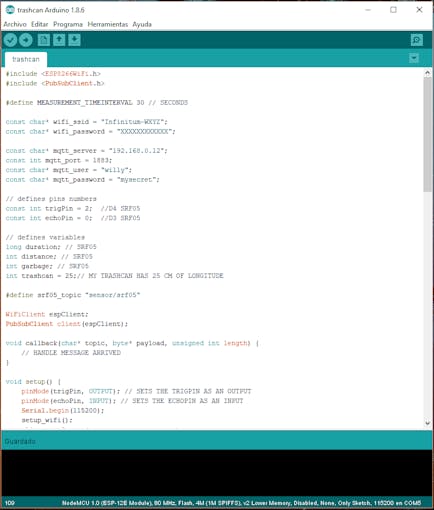Click the void callback function line

pyautogui.click(x=132, y=343)
